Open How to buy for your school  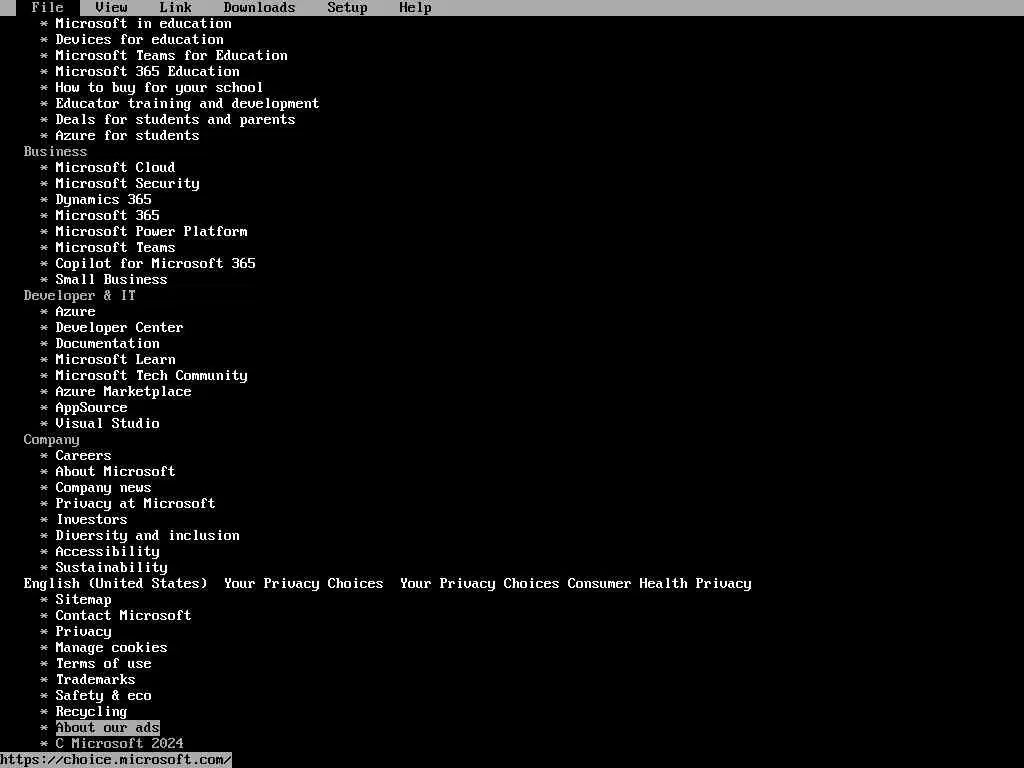pos(159,88)
